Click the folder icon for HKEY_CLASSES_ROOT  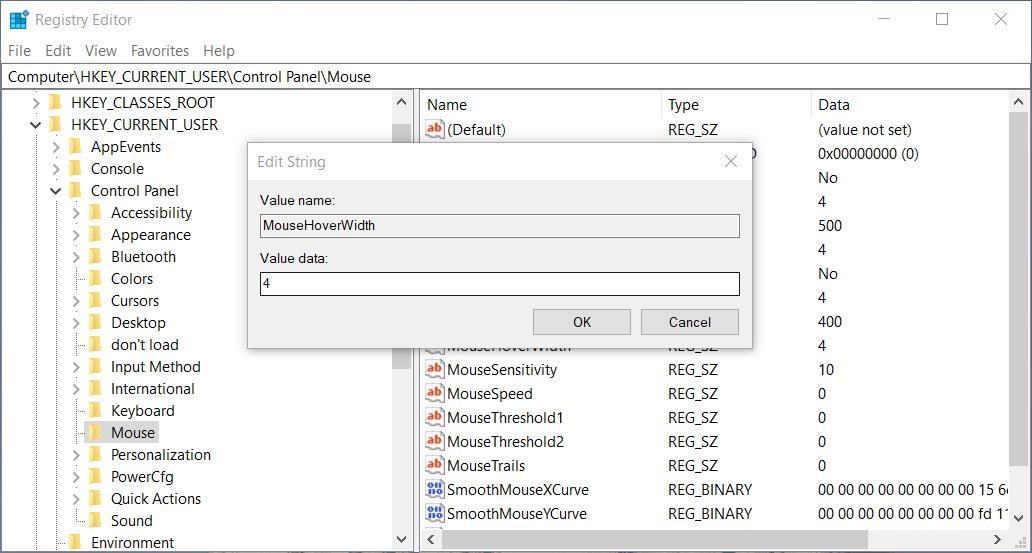[x=56, y=102]
